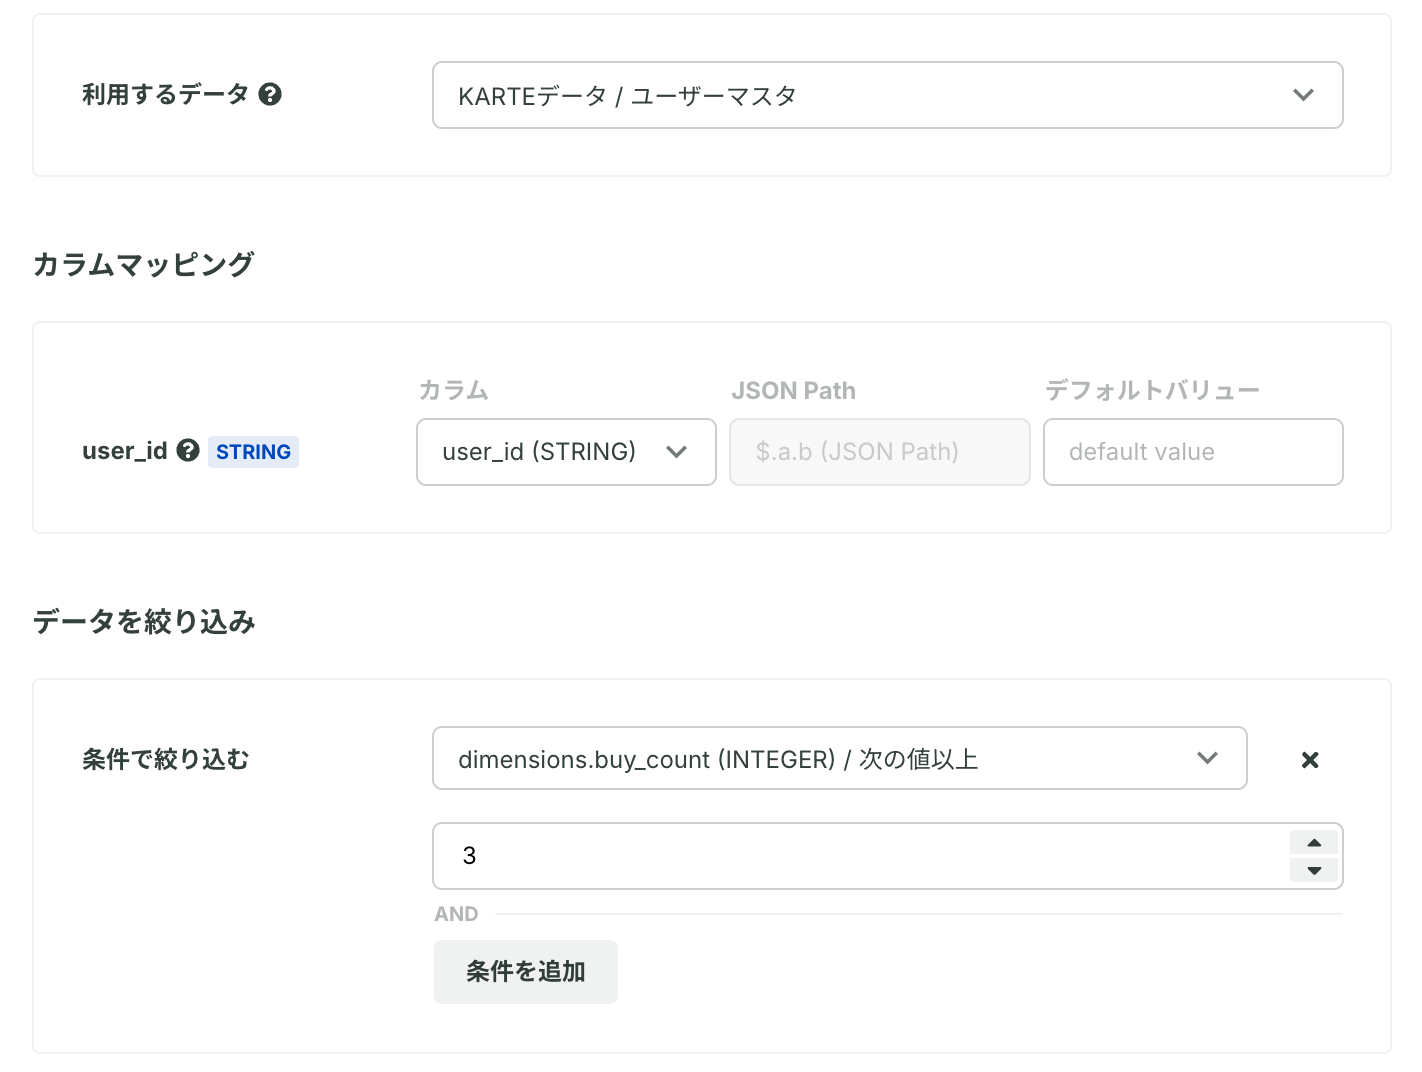Remove the buy_count filter condition with X

pos(1310,760)
